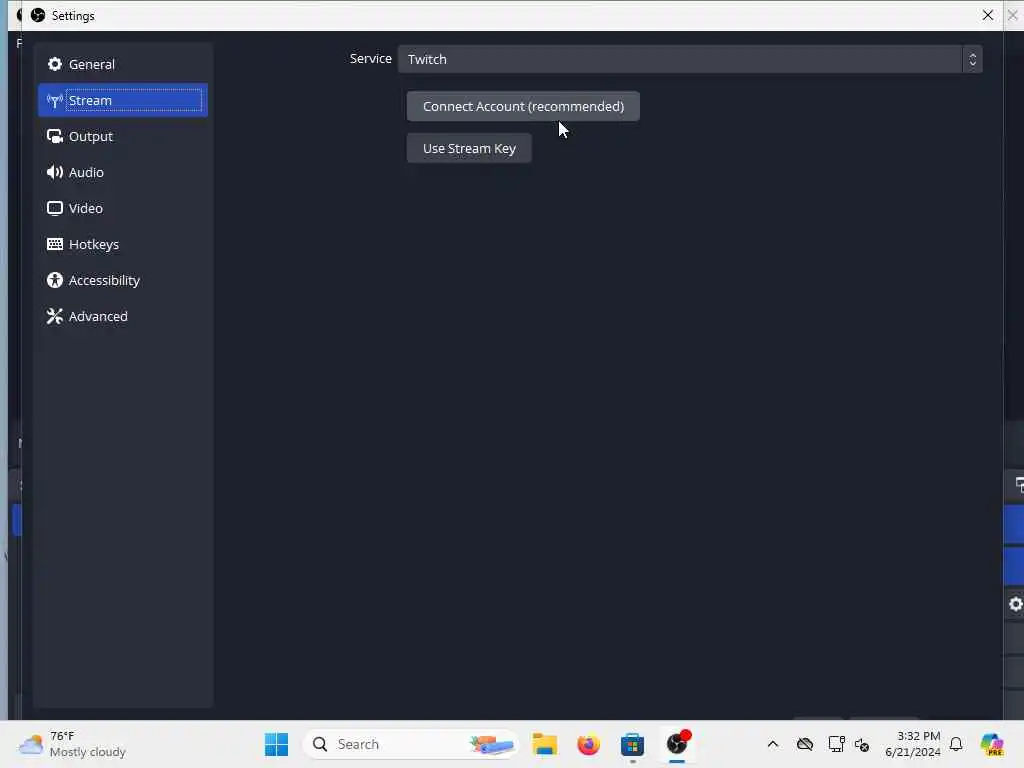Open the General settings section
The height and width of the screenshot is (768, 1024).
[123, 64]
